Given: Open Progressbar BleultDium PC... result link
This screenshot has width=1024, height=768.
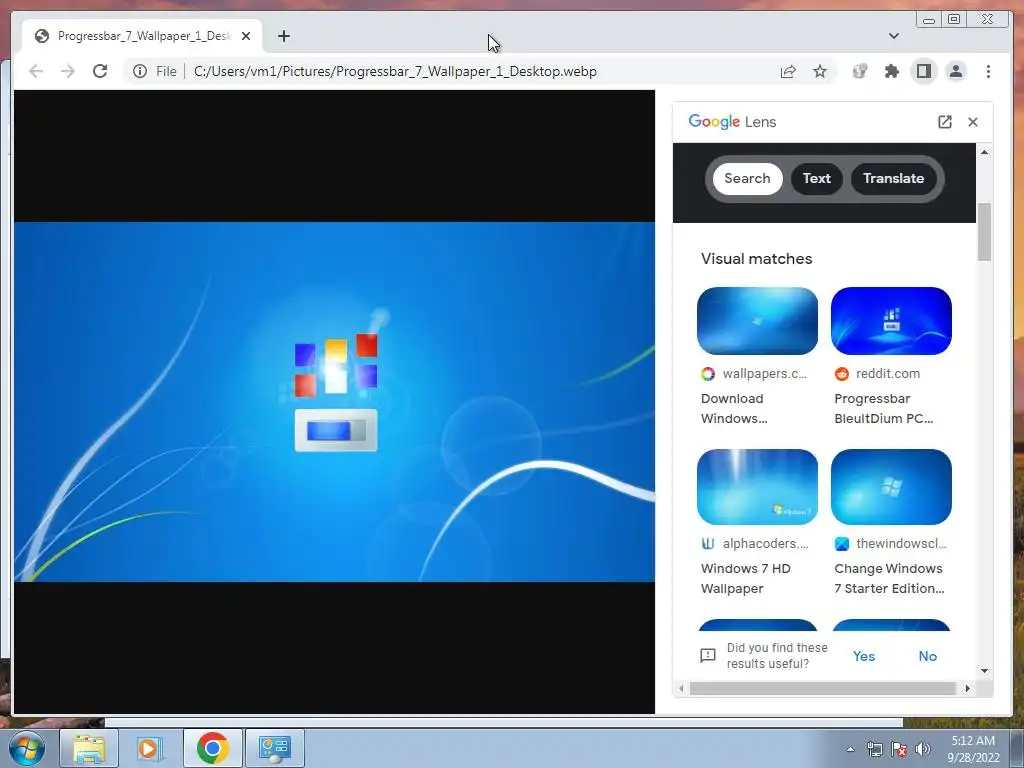Looking at the screenshot, I should point(884,408).
